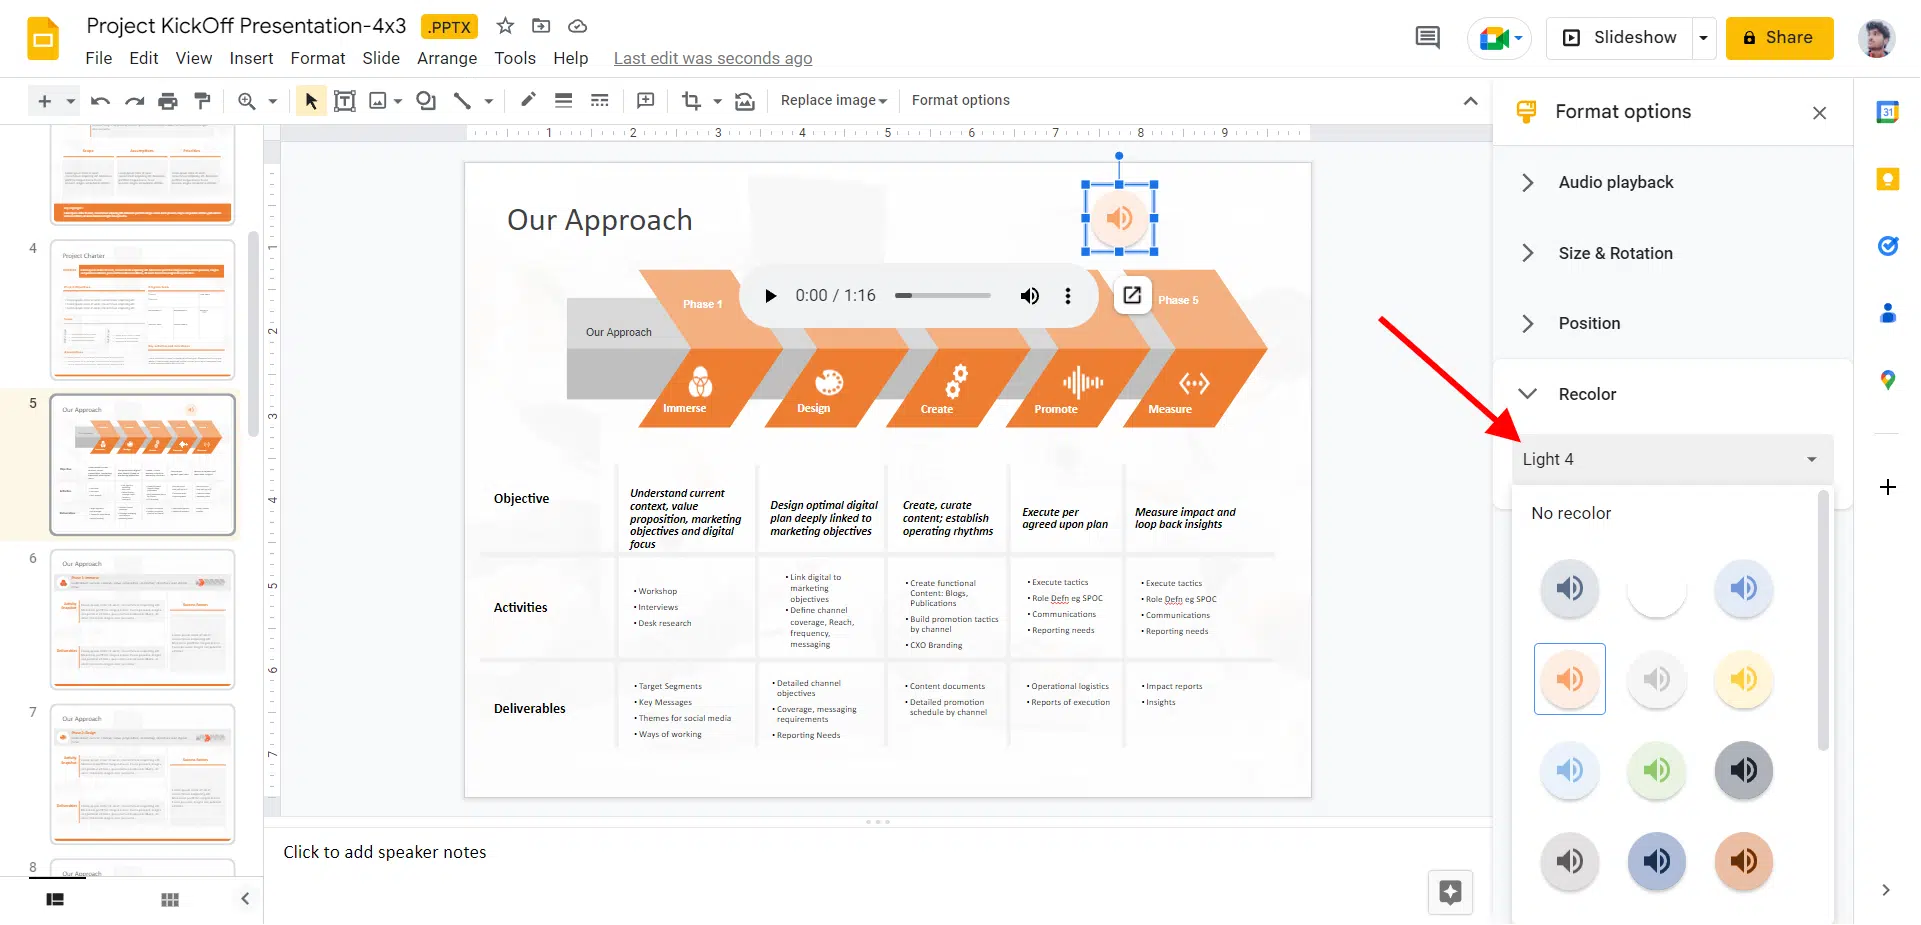Start the Slideshow

click(x=1620, y=38)
